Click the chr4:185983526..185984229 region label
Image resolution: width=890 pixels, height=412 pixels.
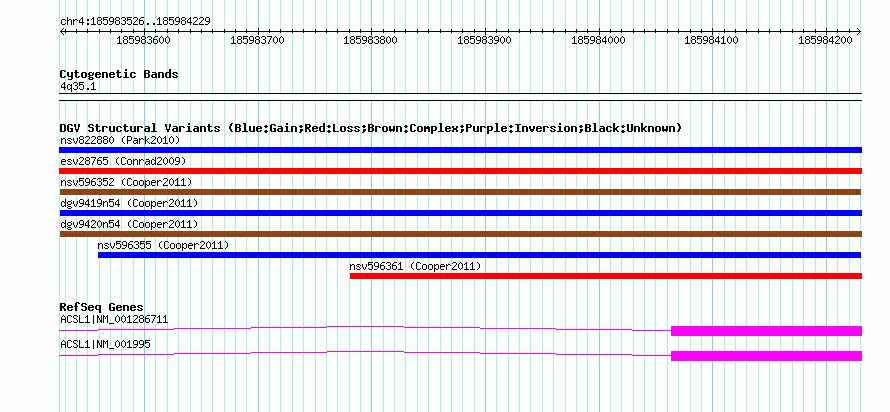pyautogui.click(x=136, y=22)
